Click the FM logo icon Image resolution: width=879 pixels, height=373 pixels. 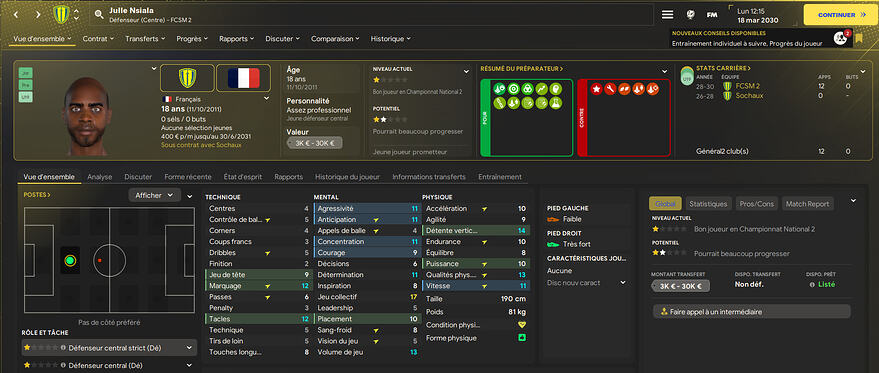712,15
